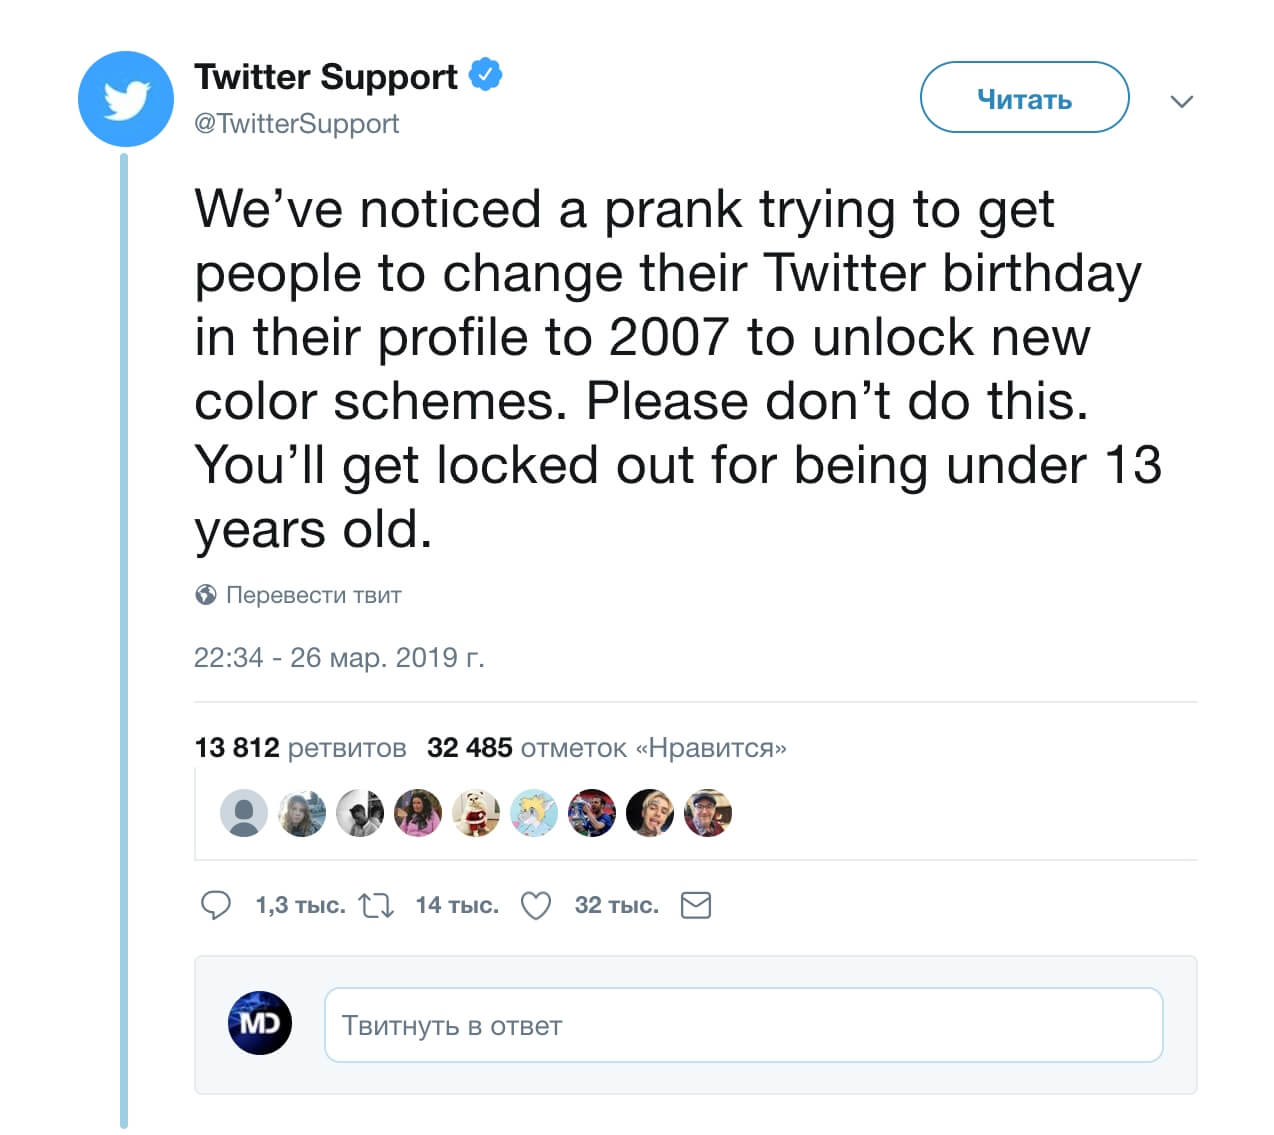
Task: Click the Перевести твит link
Action: 313,595
